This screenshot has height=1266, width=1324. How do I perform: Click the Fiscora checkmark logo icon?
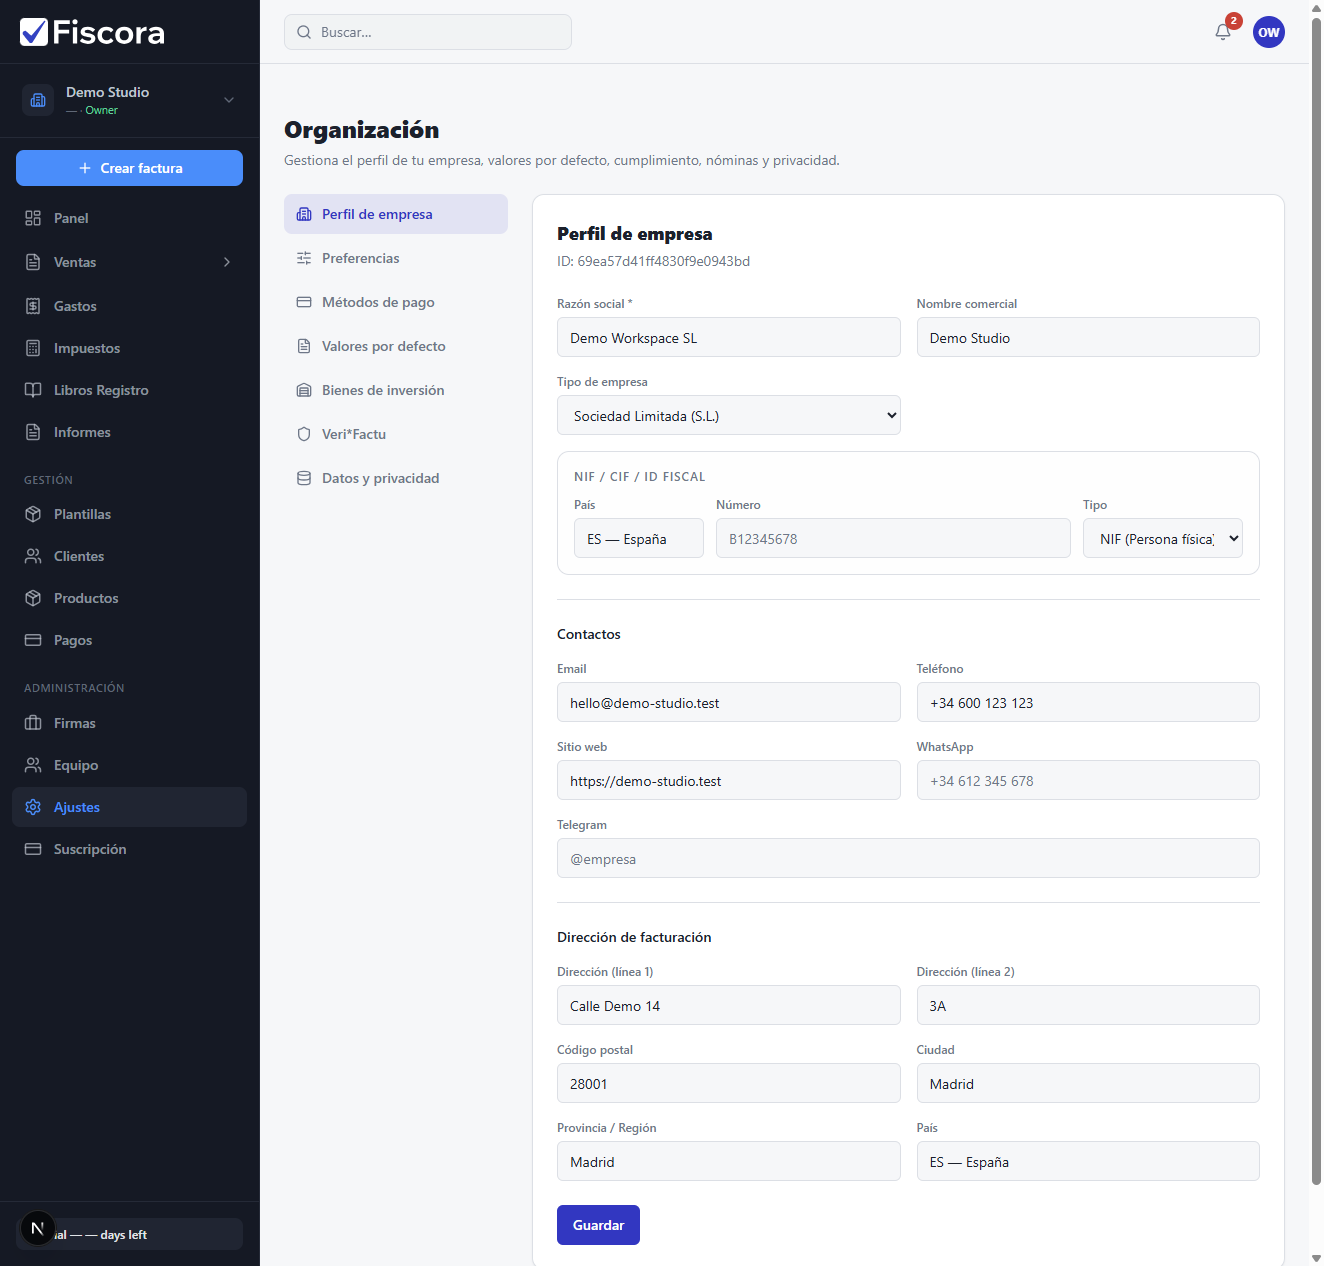point(34,32)
